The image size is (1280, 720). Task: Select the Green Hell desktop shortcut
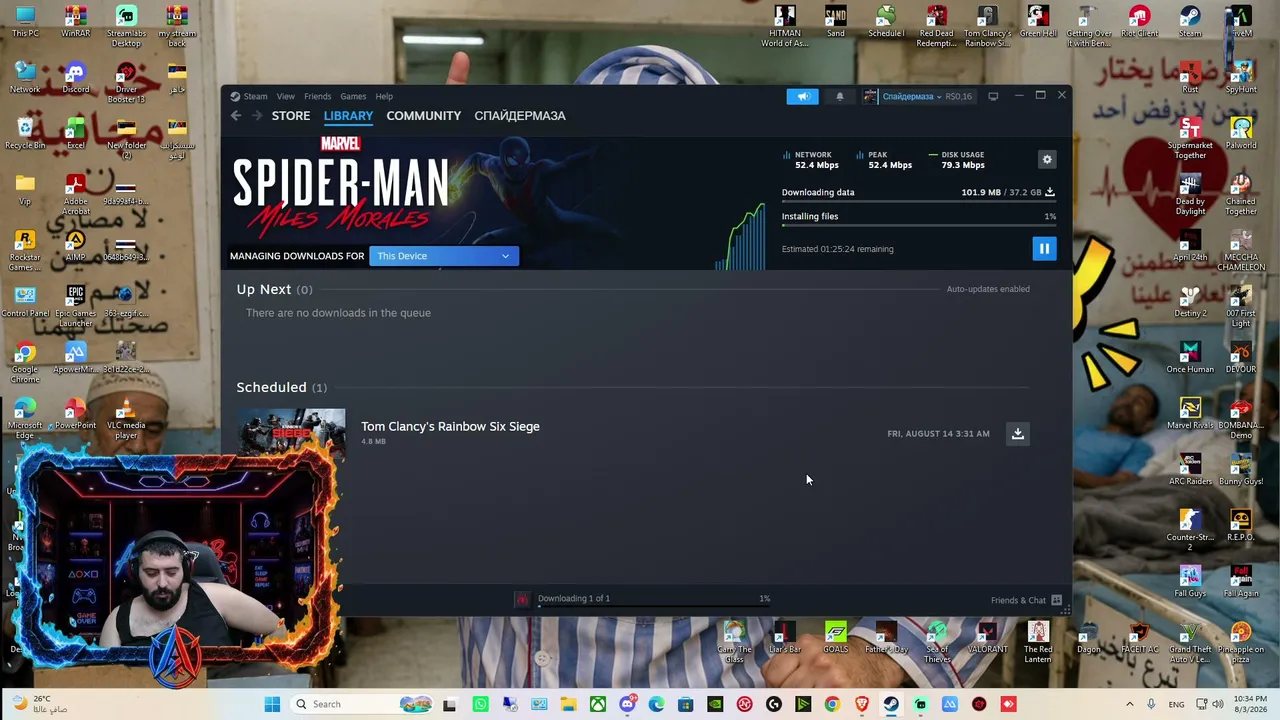tap(1038, 22)
